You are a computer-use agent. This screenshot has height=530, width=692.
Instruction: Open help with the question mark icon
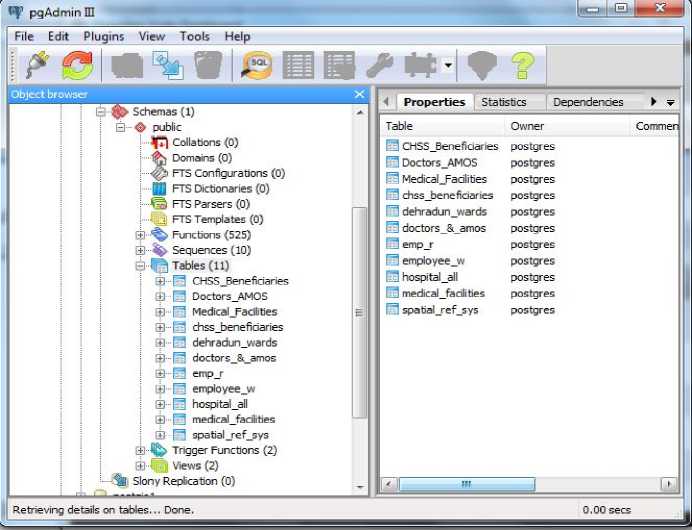pyautogui.click(x=523, y=65)
